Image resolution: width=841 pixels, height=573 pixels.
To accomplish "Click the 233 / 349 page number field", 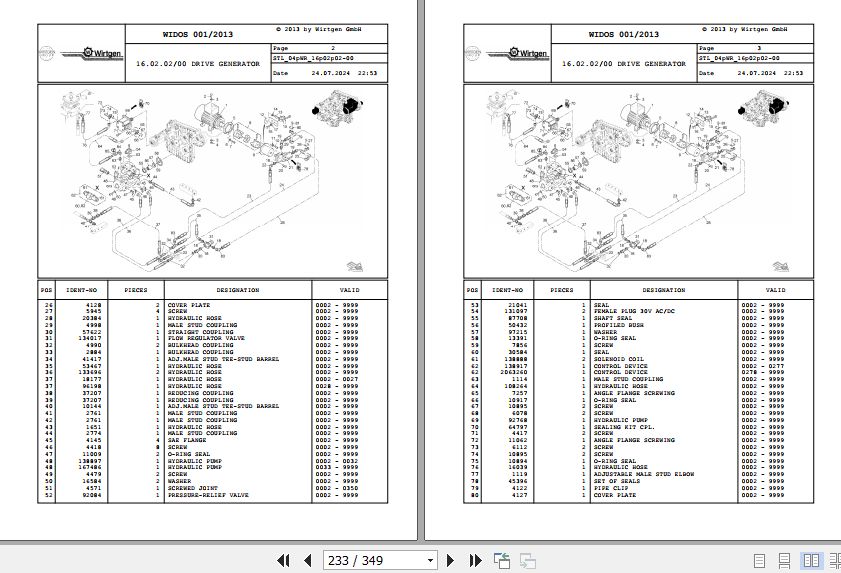I will tap(374, 561).
